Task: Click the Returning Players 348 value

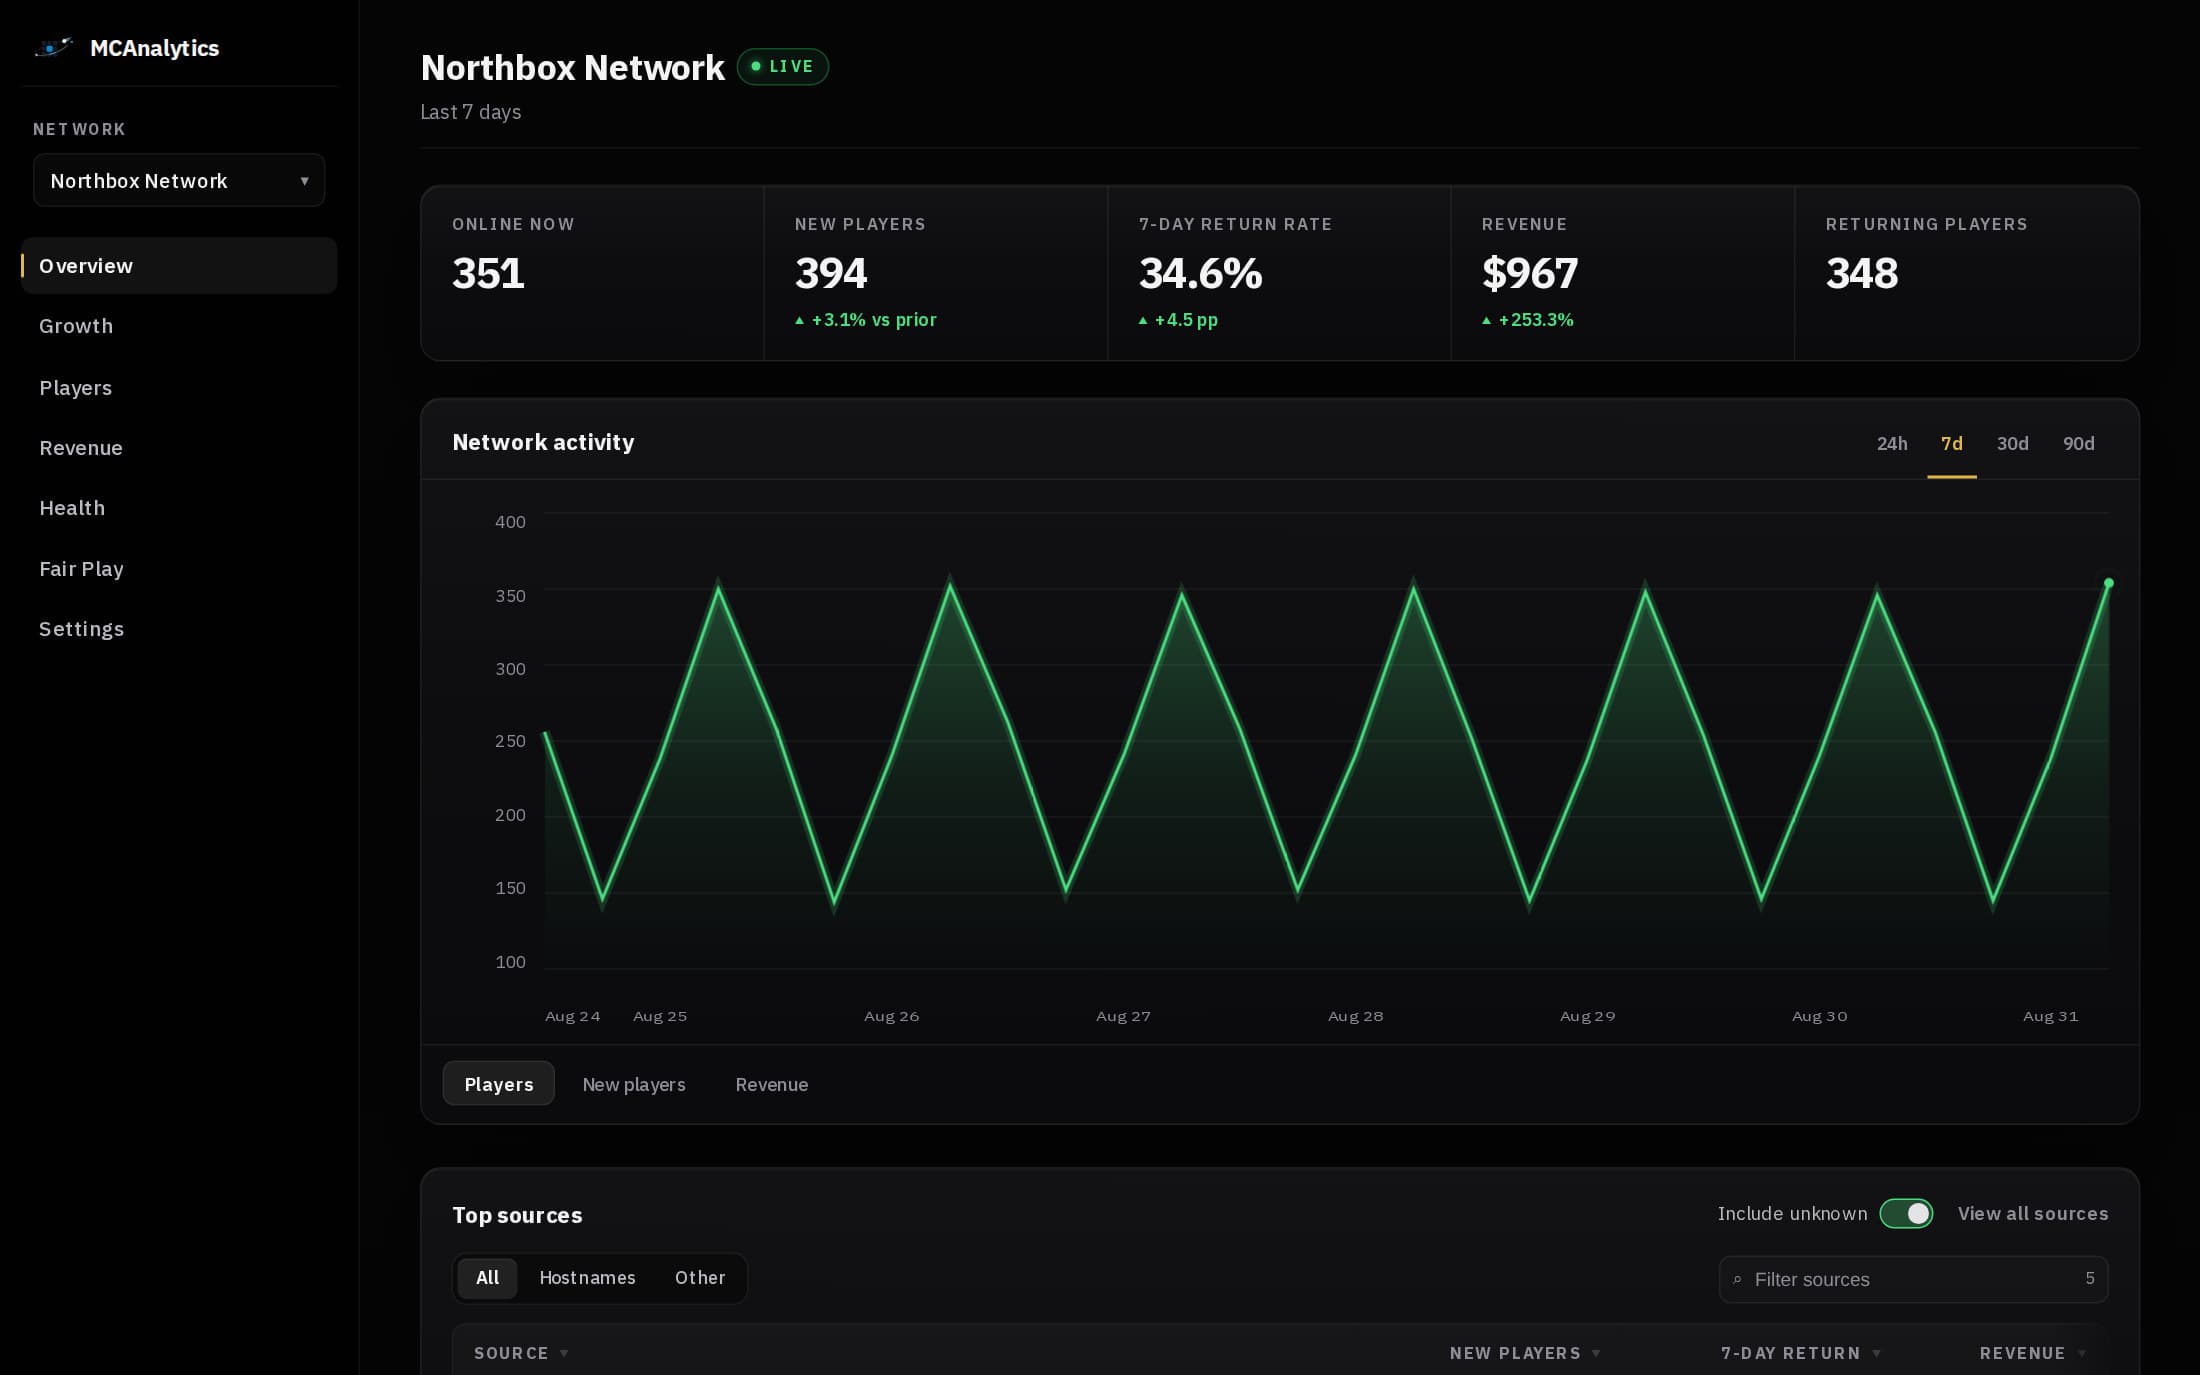Action: 1862,273
